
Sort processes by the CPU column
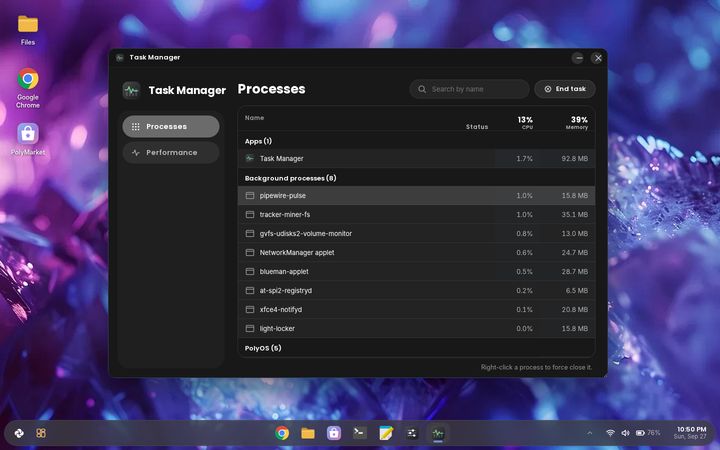coord(525,122)
